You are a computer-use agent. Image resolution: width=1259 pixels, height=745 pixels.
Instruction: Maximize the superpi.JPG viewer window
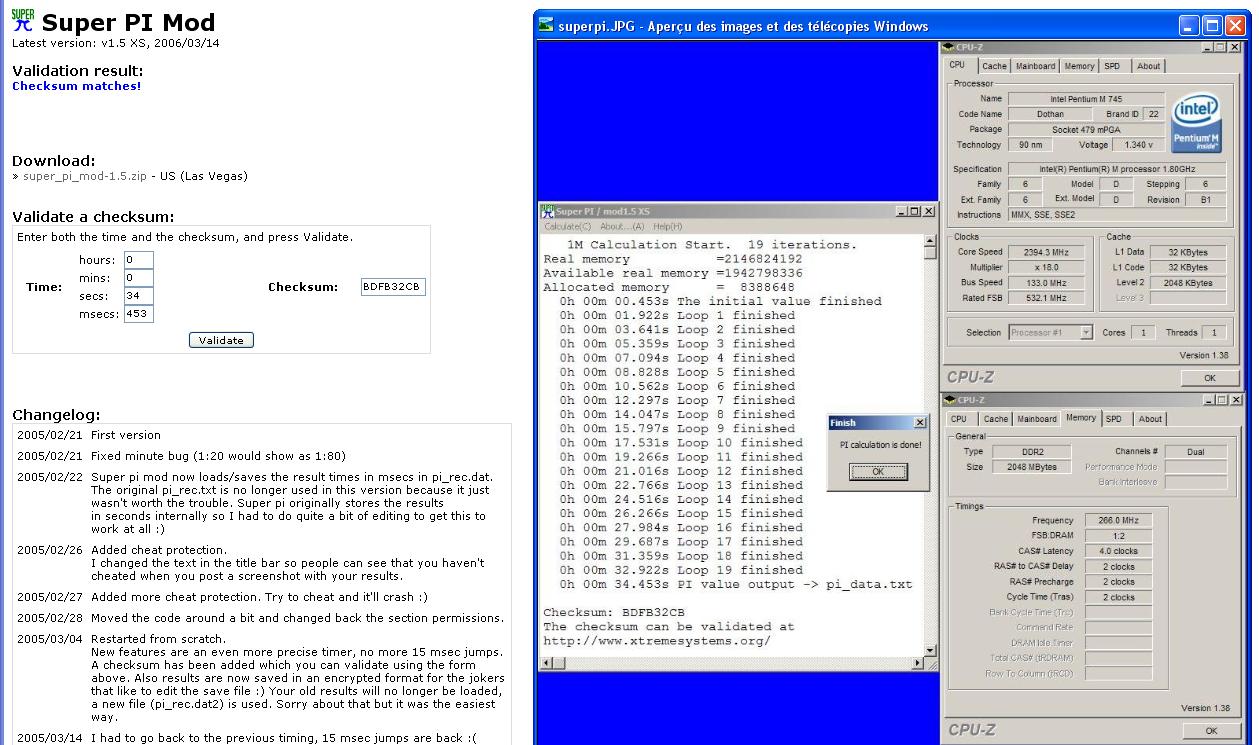1211,27
